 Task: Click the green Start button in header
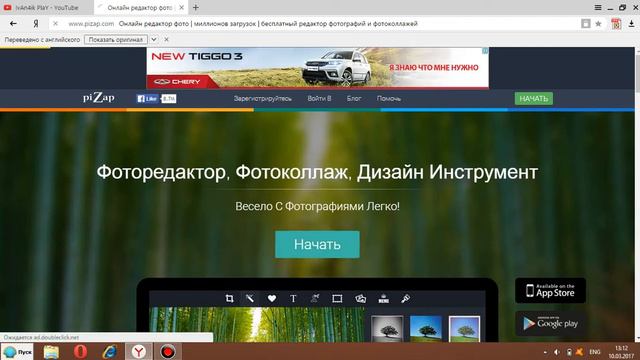coord(533,98)
